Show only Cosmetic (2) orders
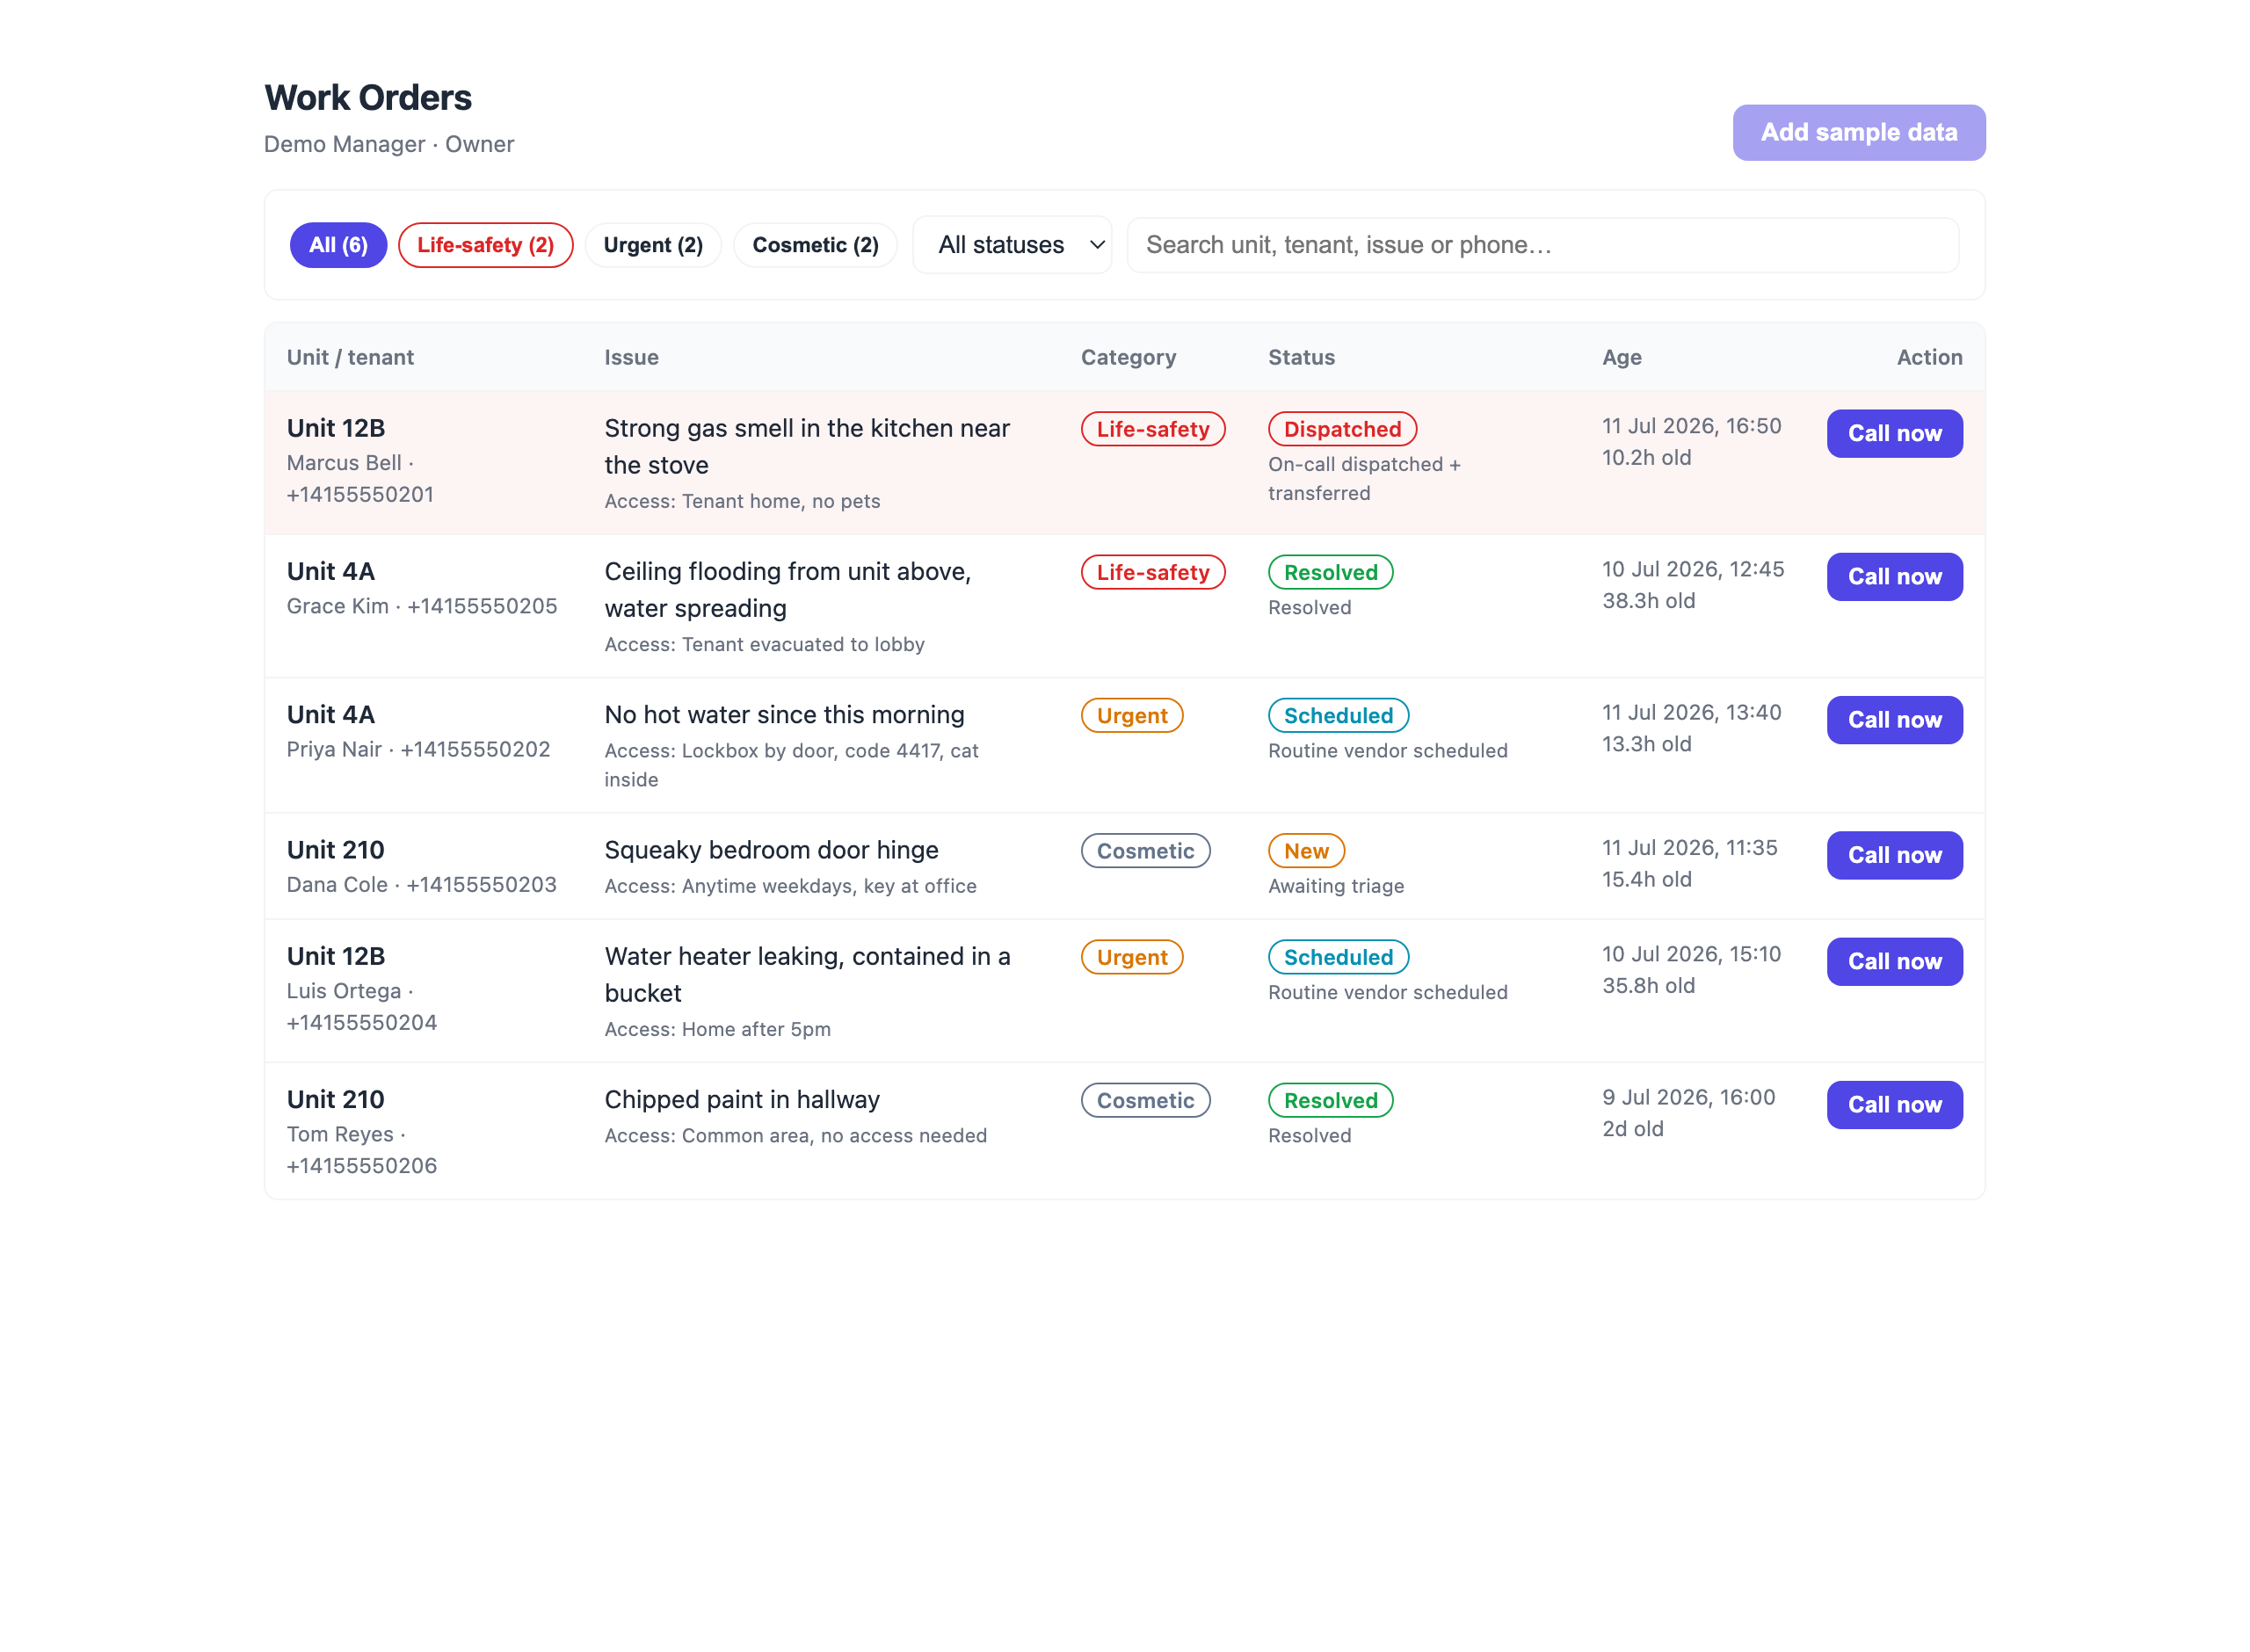 coord(815,245)
